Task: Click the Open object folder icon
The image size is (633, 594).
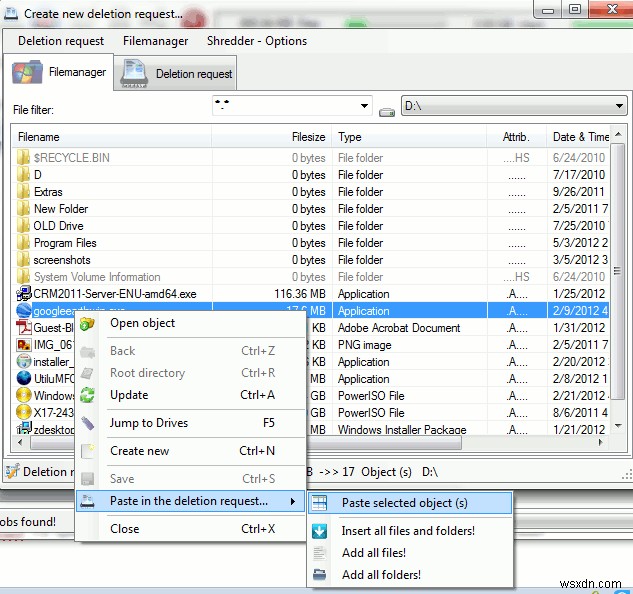Action: pos(87,324)
